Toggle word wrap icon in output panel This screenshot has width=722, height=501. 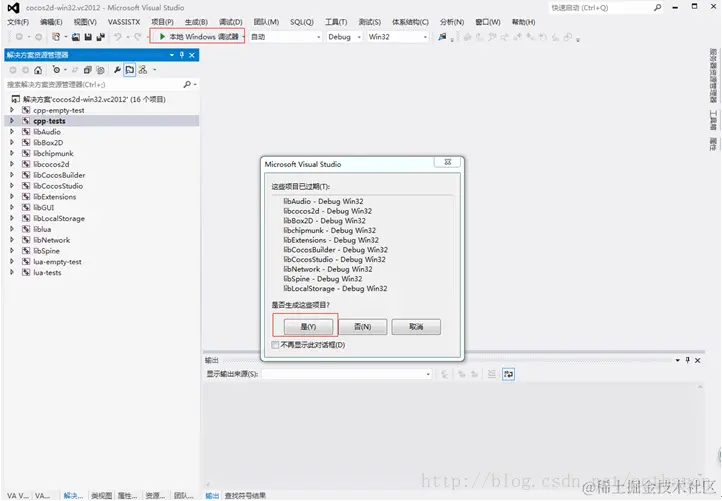pyautogui.click(x=508, y=374)
